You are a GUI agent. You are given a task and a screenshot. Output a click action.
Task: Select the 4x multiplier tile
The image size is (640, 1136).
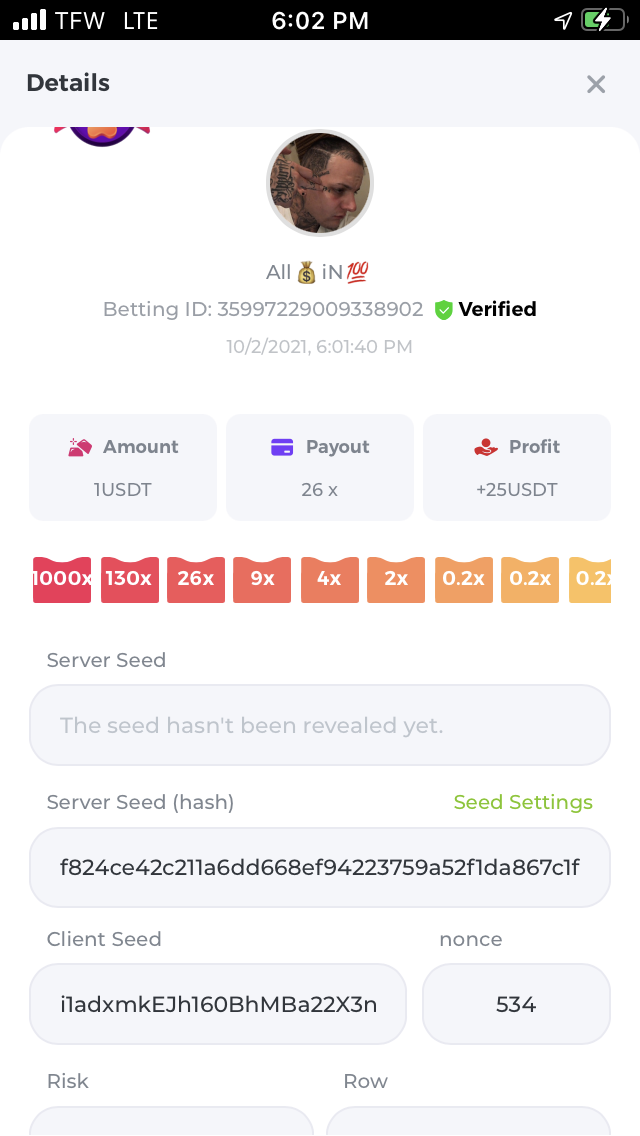330,580
